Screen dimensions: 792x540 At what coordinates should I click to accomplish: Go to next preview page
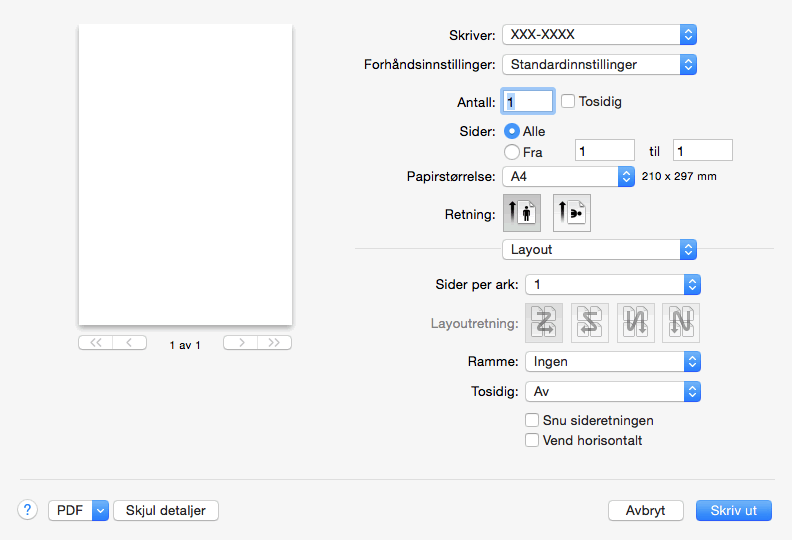pos(240,342)
